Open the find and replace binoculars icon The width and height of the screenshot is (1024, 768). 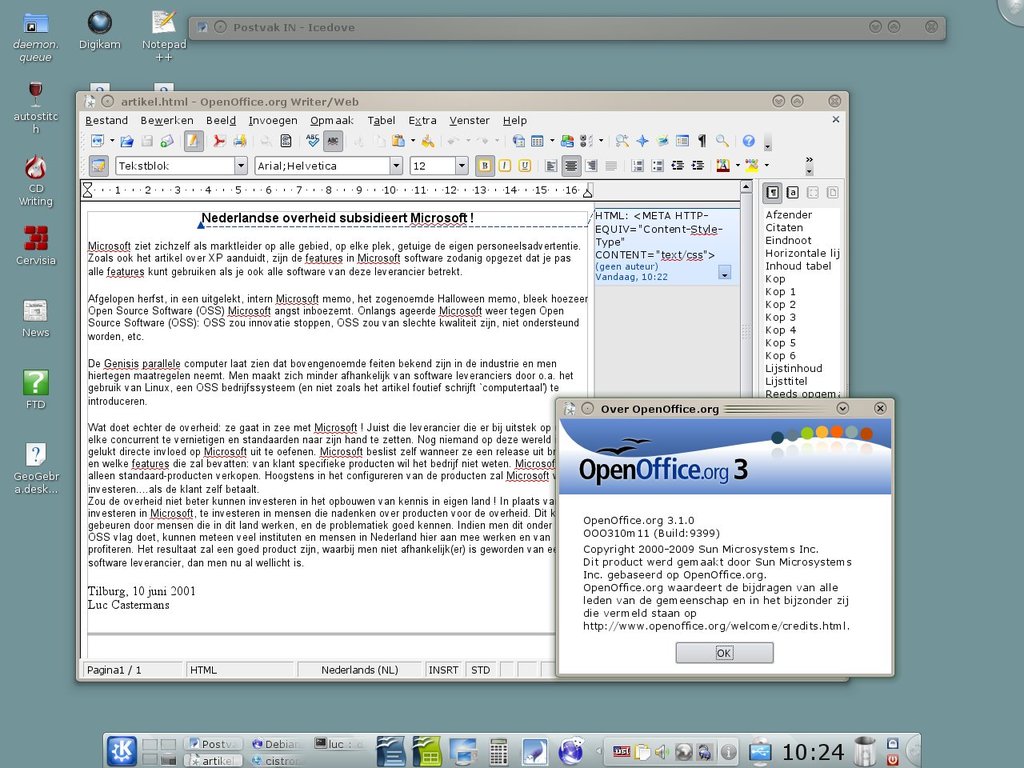pos(622,141)
